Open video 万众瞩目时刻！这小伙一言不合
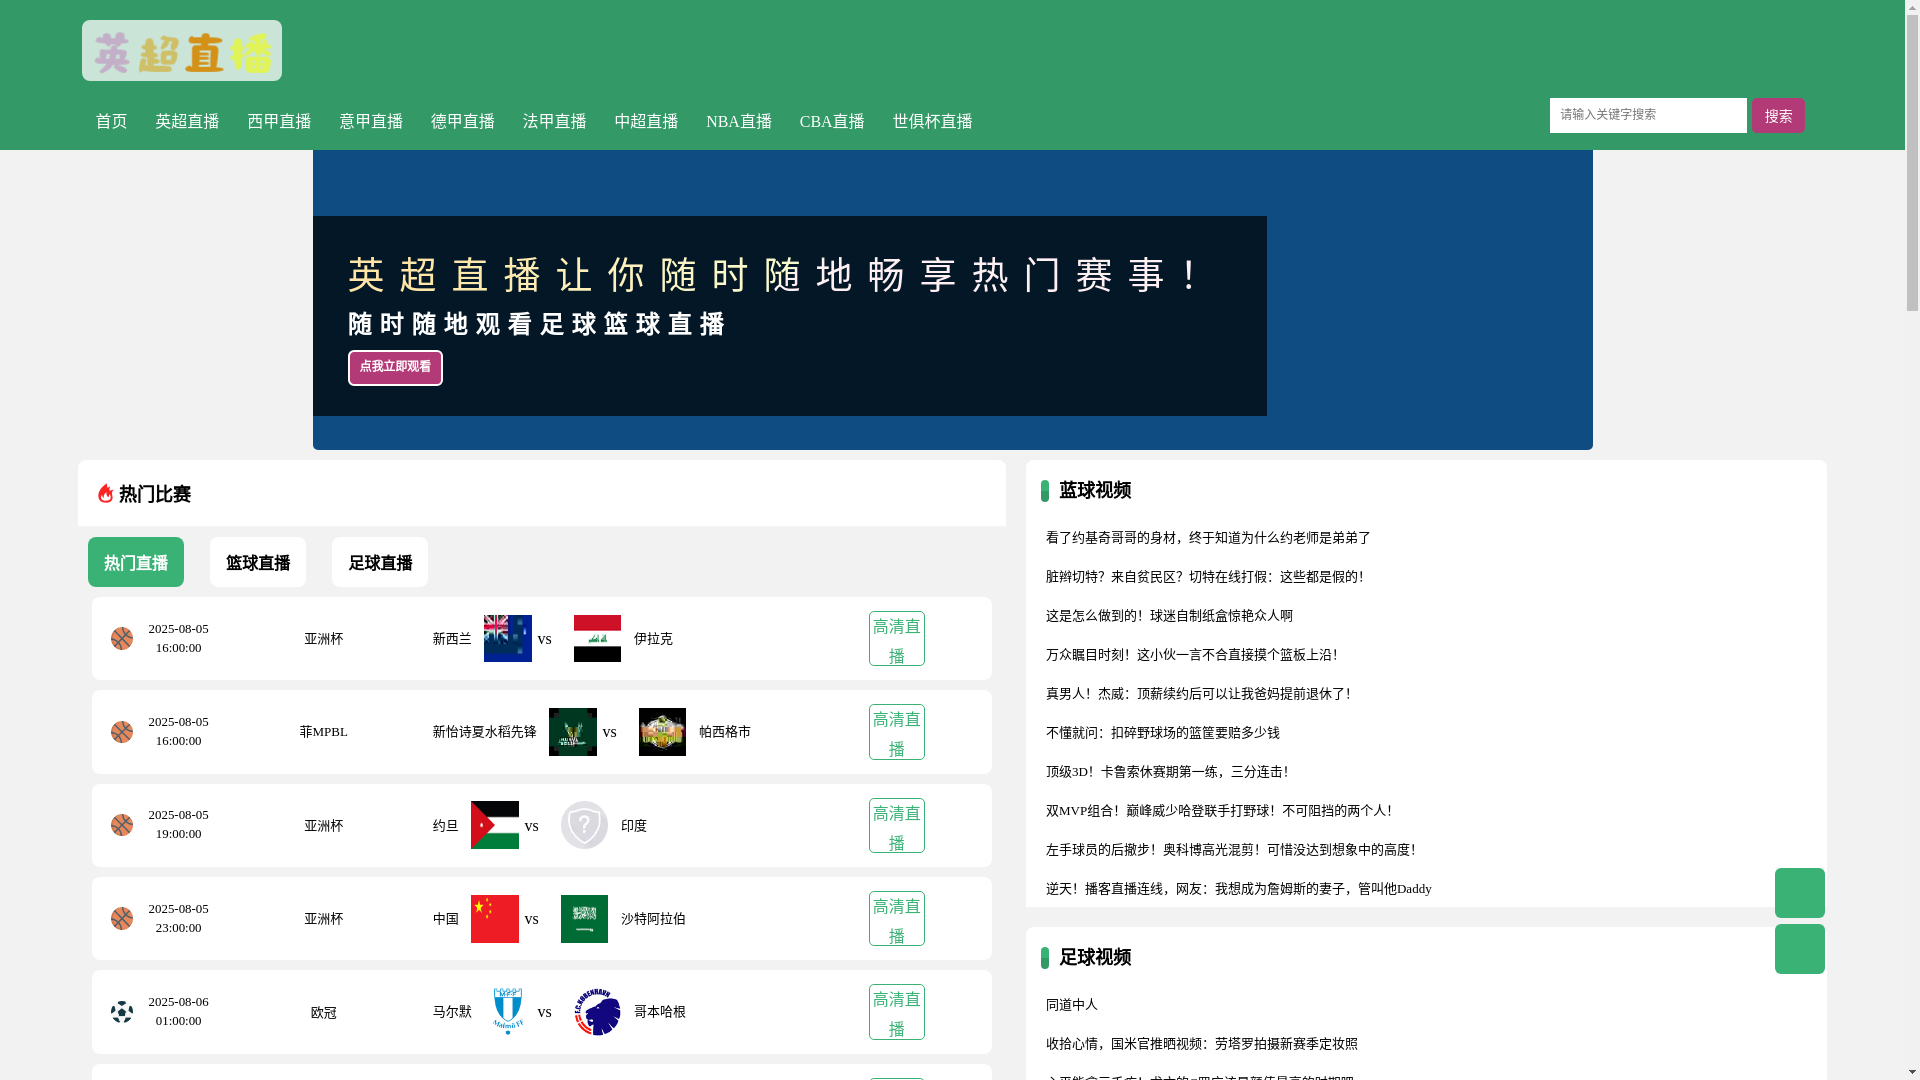The image size is (1920, 1080). 1192,655
